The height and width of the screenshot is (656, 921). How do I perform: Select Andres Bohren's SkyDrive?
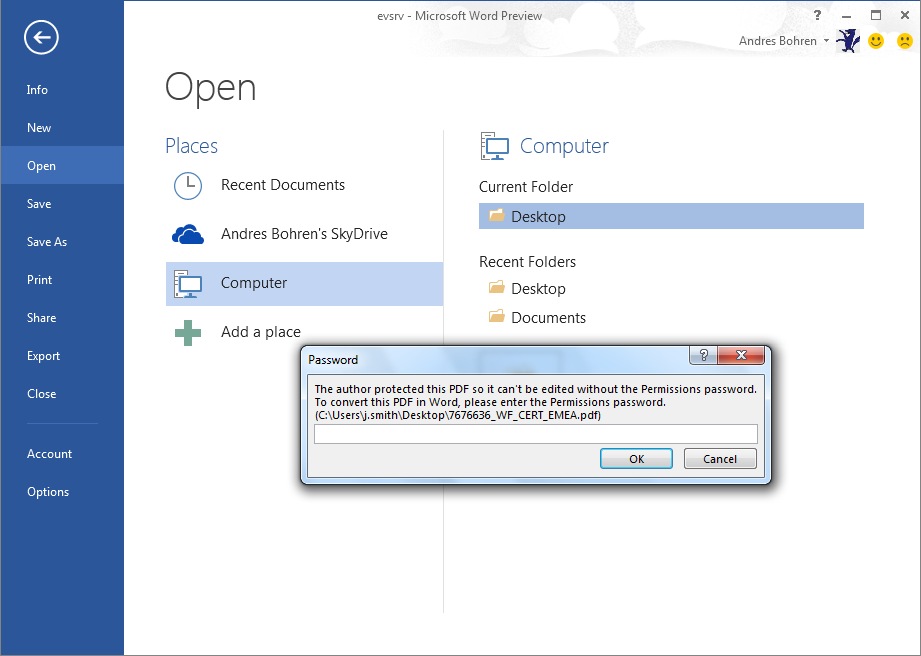coord(304,234)
